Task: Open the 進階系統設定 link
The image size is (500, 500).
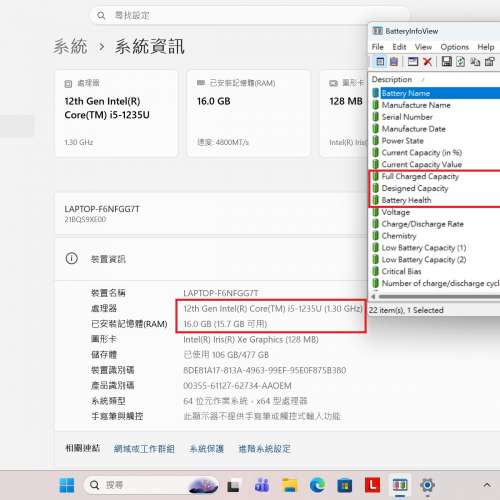Action: [x=265, y=449]
